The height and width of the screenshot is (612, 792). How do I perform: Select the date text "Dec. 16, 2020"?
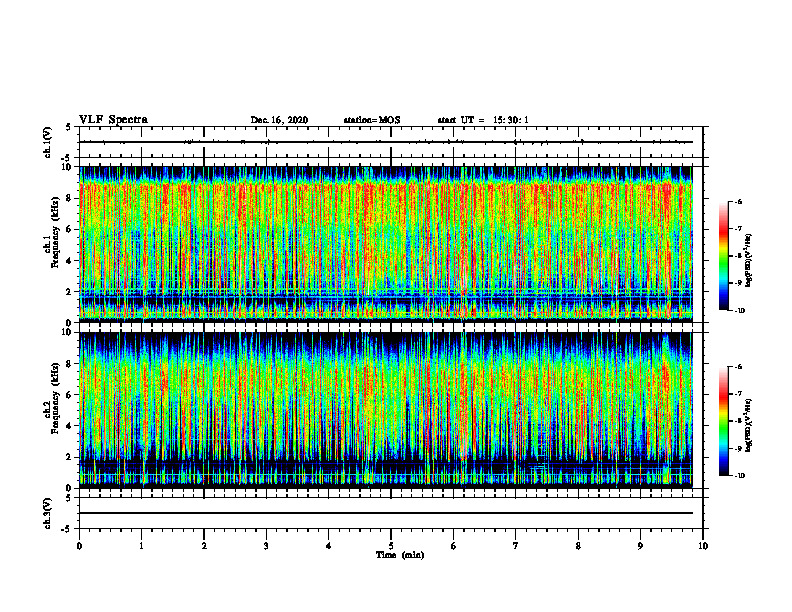(x=279, y=120)
